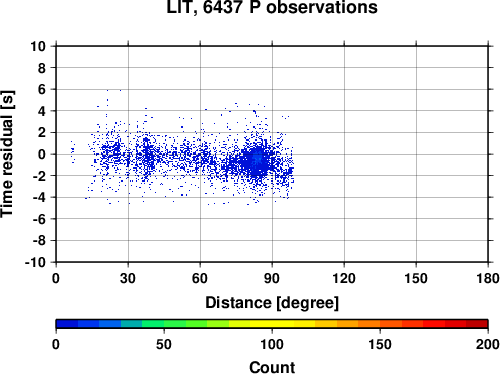This screenshot has width=500, height=374.
Task: Click the colorbar tick label 50
Action: pyautogui.click(x=164, y=344)
